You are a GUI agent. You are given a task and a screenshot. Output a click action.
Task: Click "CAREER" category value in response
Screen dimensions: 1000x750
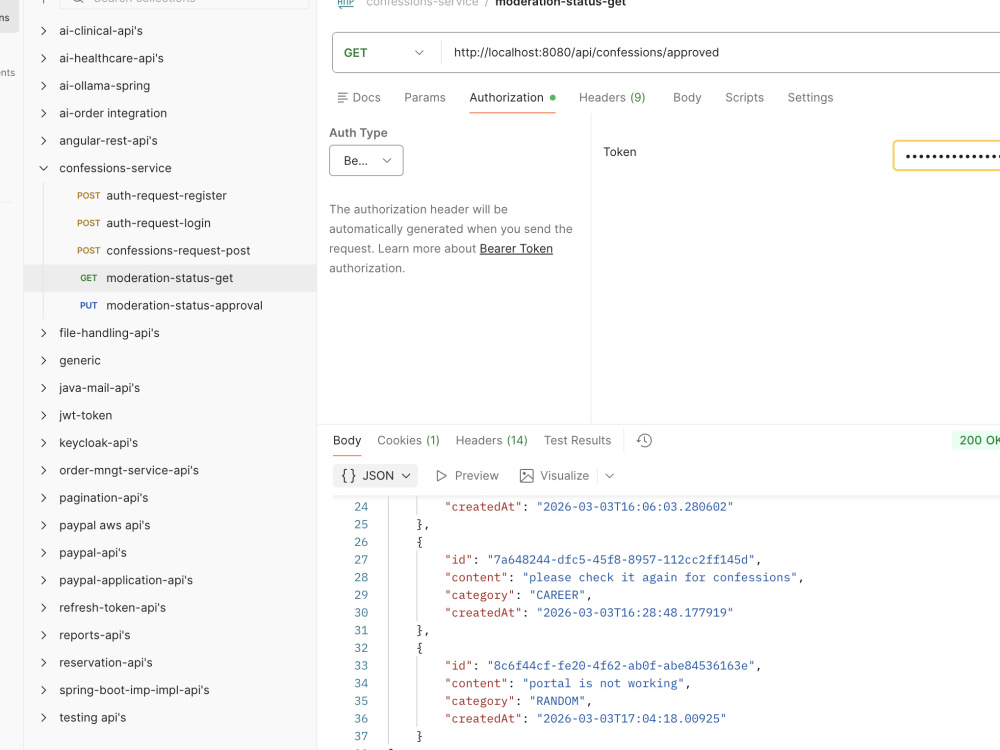[557, 595]
